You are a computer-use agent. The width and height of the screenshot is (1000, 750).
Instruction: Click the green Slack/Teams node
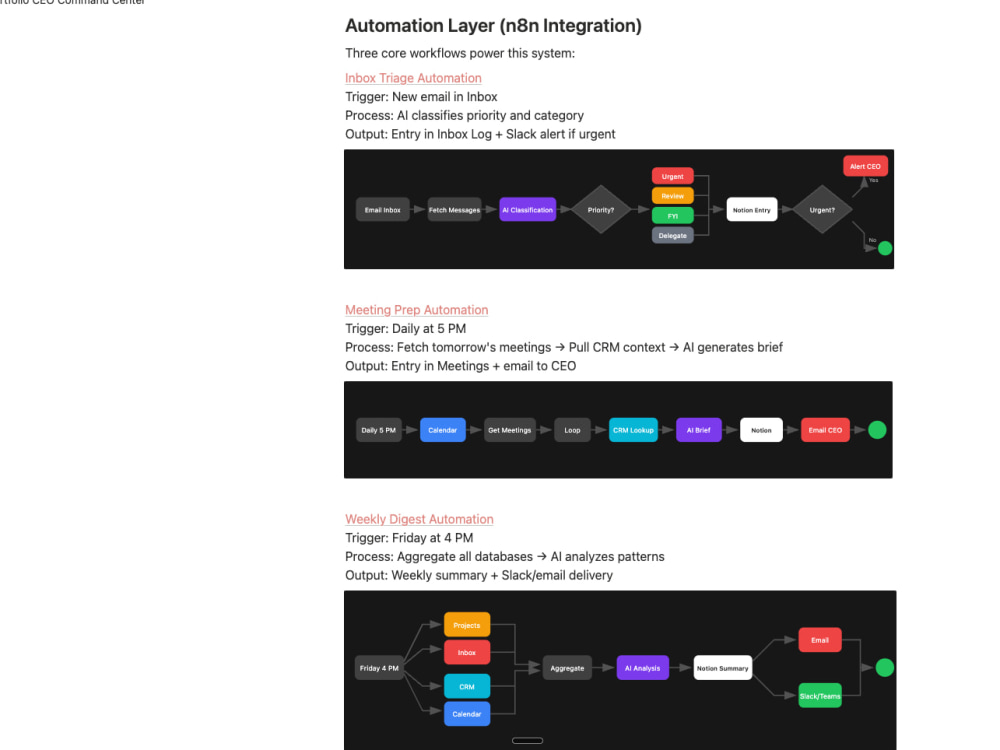tap(820, 696)
